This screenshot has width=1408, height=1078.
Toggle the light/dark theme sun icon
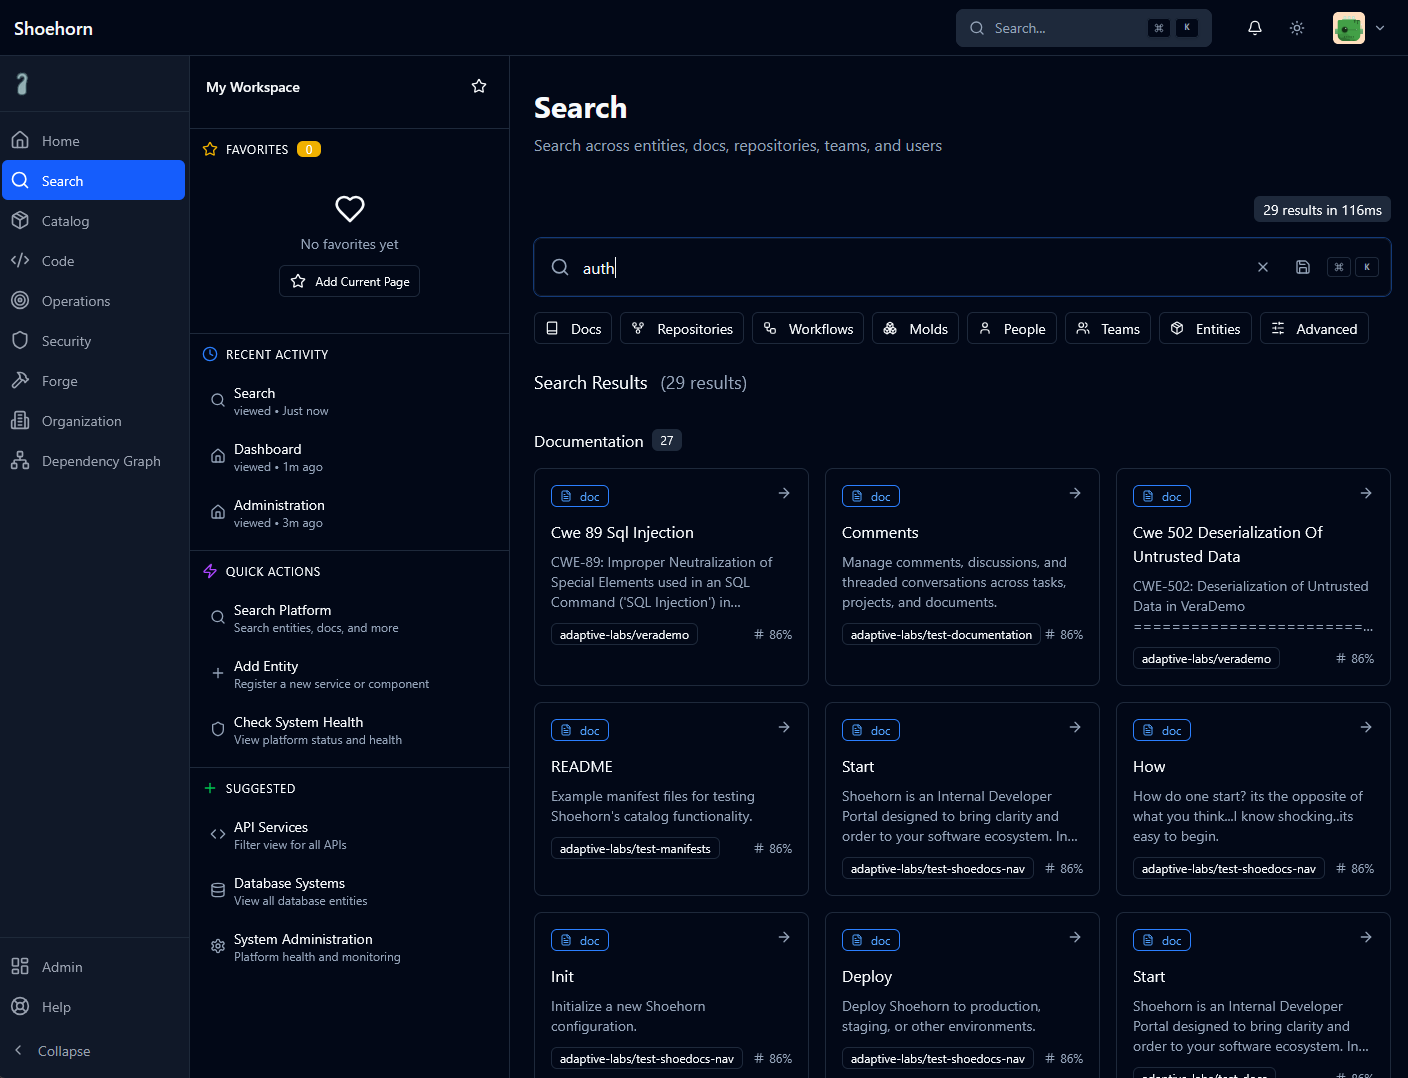coord(1297,28)
